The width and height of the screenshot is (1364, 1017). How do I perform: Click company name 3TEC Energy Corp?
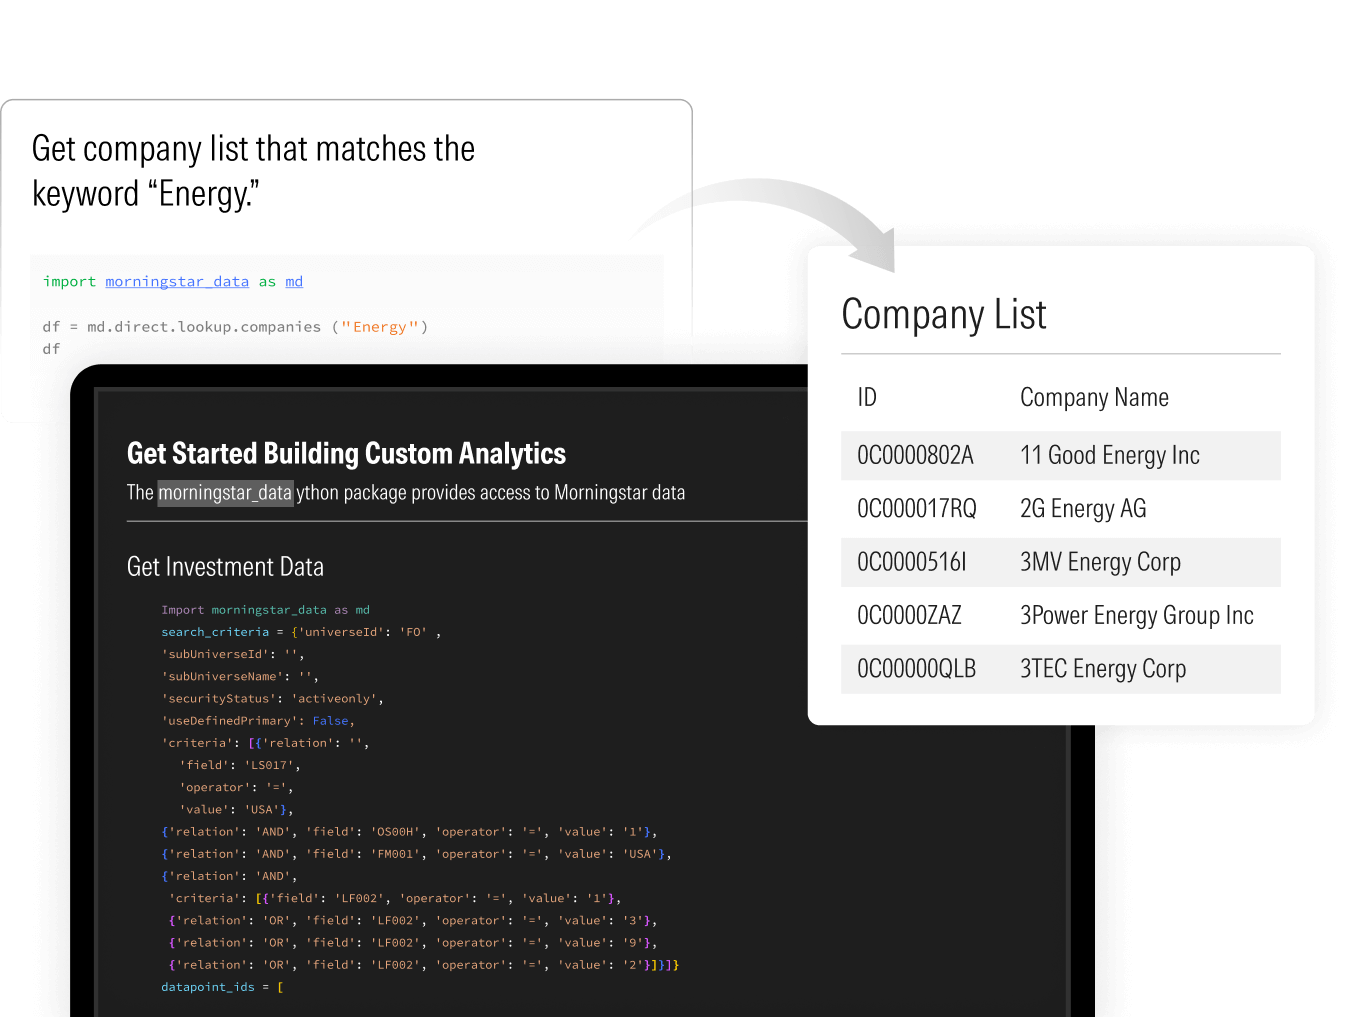click(x=1103, y=669)
